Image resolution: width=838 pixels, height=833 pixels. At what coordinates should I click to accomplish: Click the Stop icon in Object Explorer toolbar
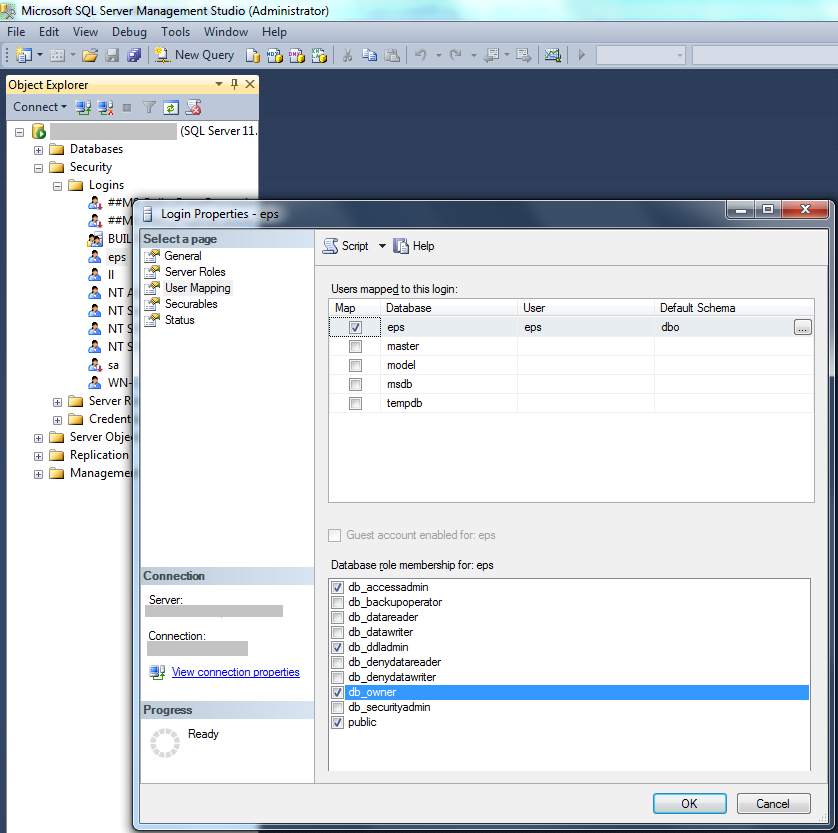(127, 108)
